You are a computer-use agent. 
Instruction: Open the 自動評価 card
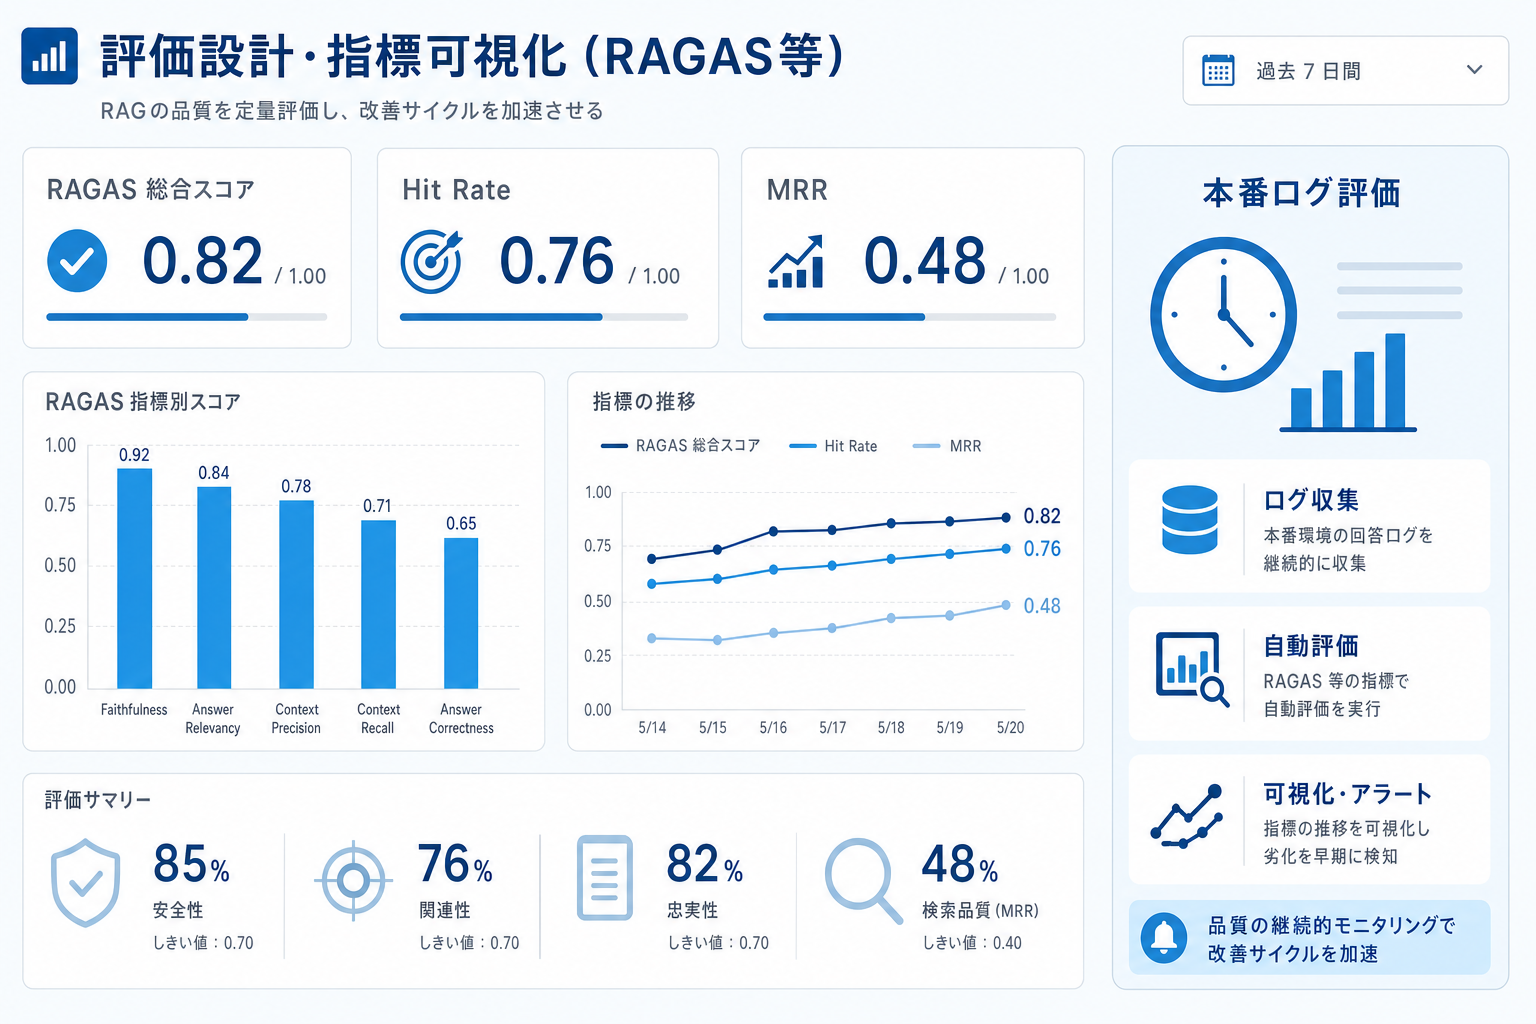pos(1309,674)
